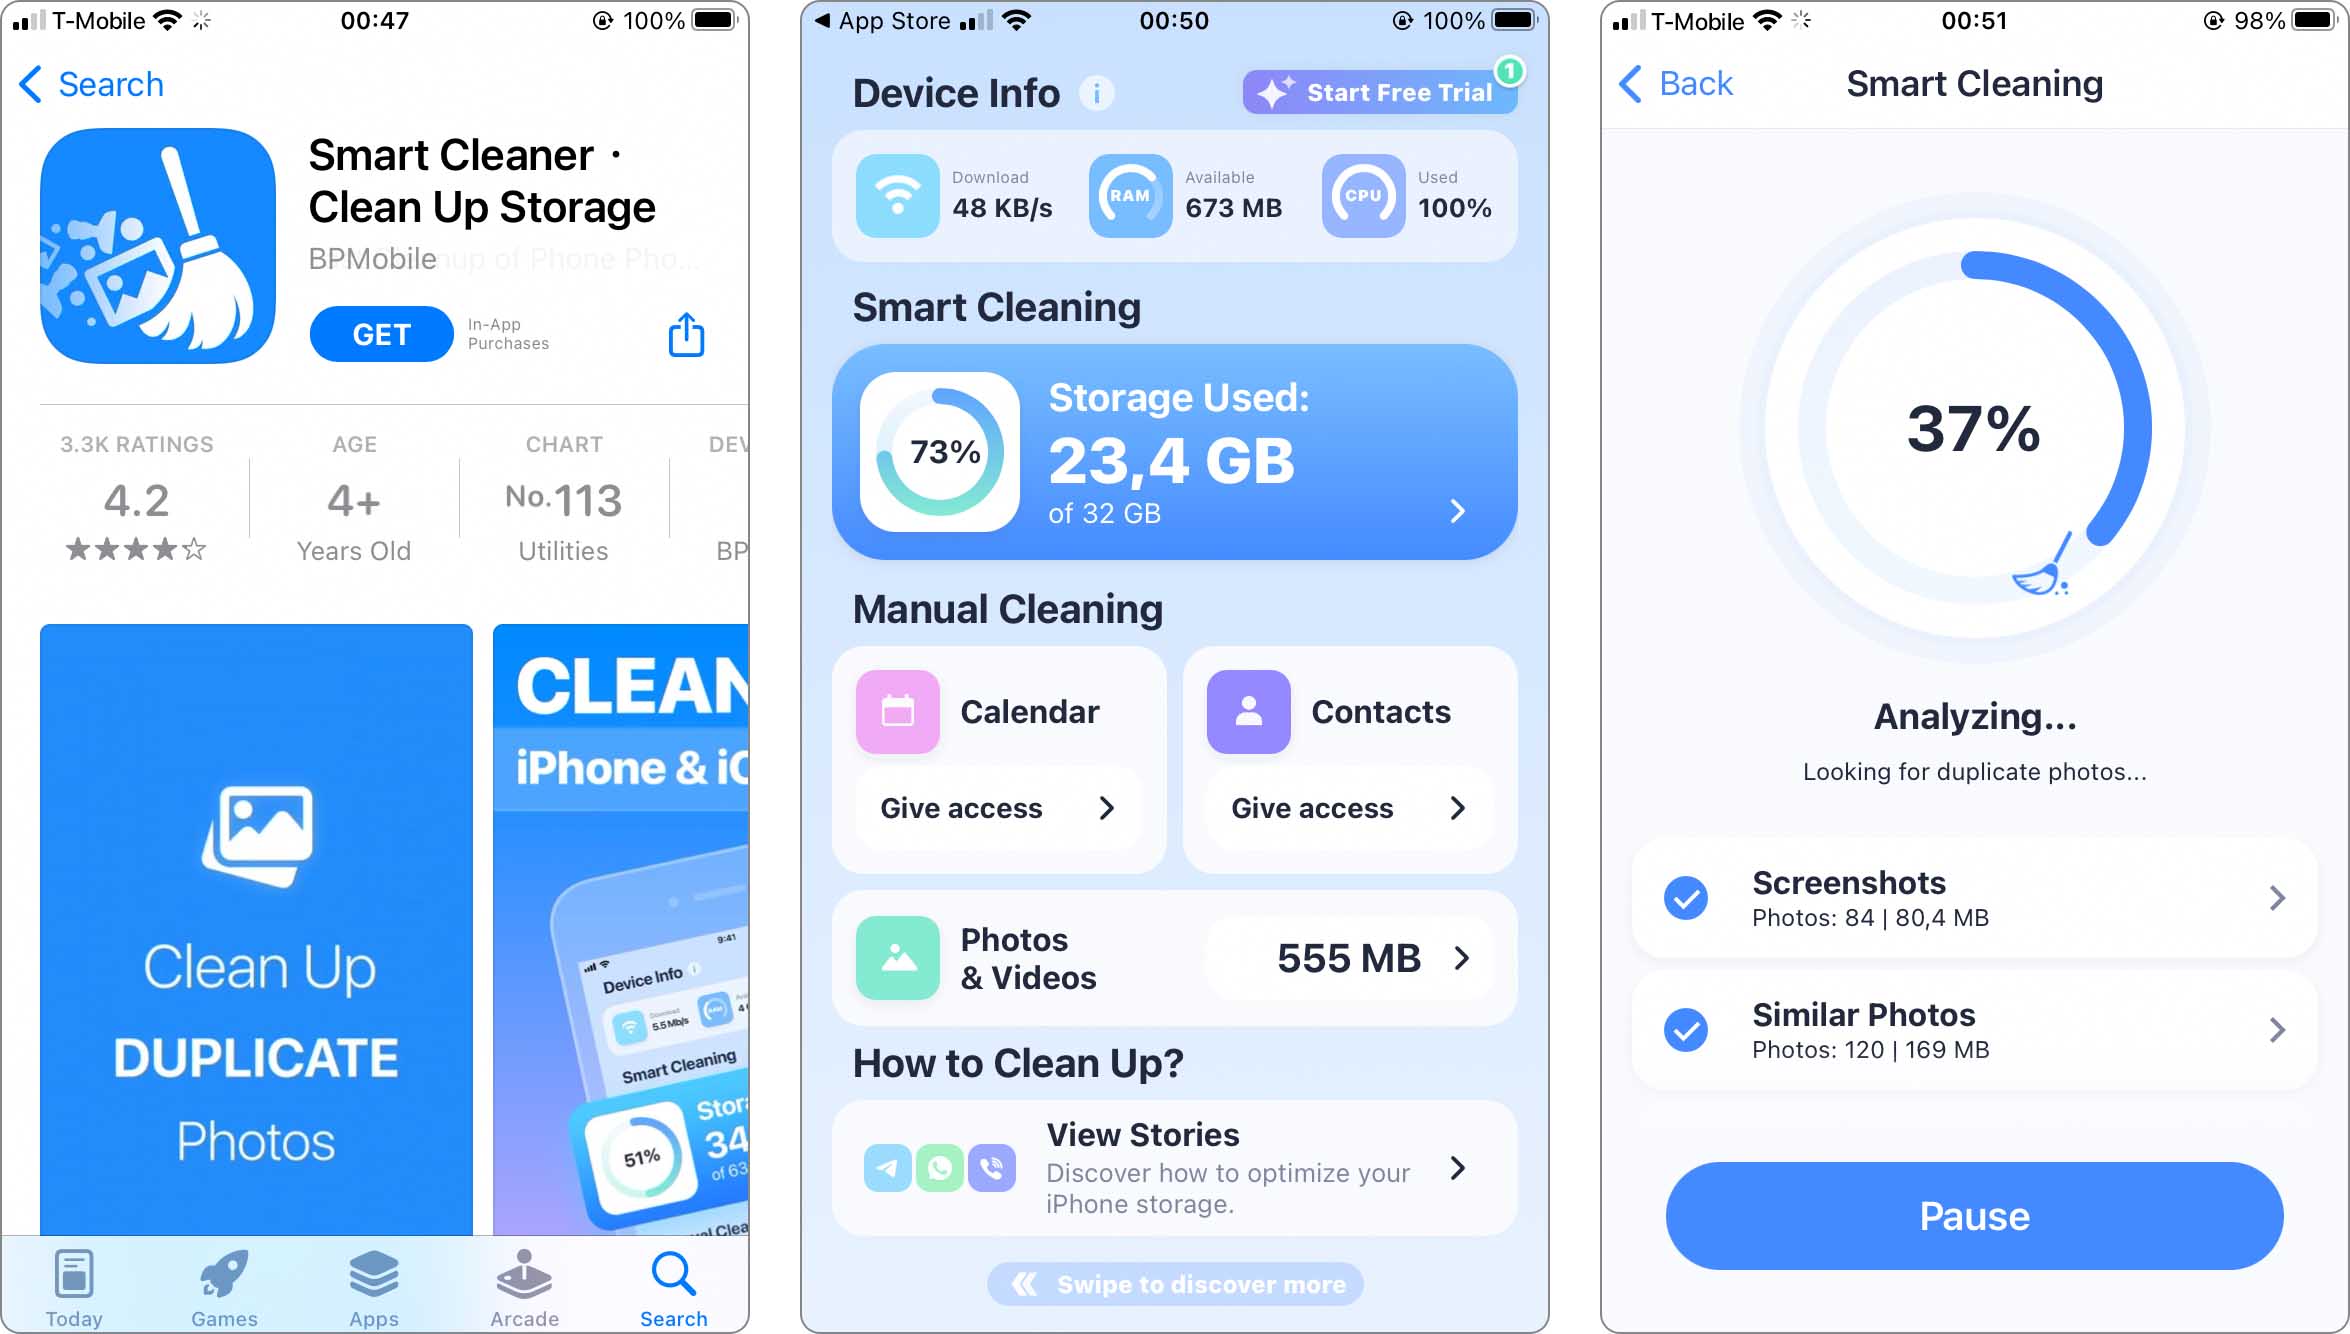Swipe to discover more features banner
This screenshot has height=1334, width=2350.
point(1173,1284)
